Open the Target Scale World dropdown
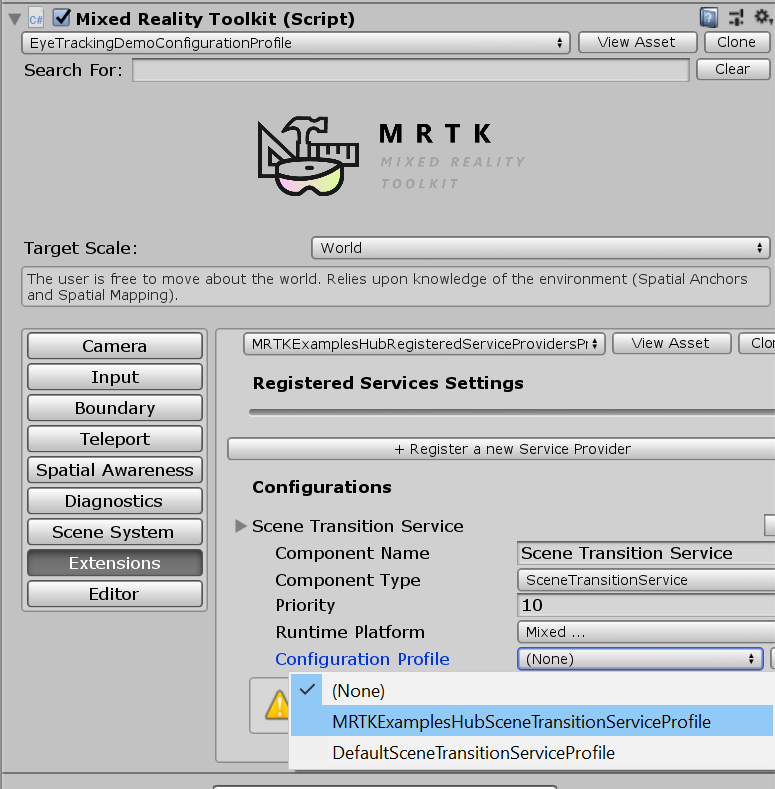Image resolution: width=775 pixels, height=789 pixels. 541,248
